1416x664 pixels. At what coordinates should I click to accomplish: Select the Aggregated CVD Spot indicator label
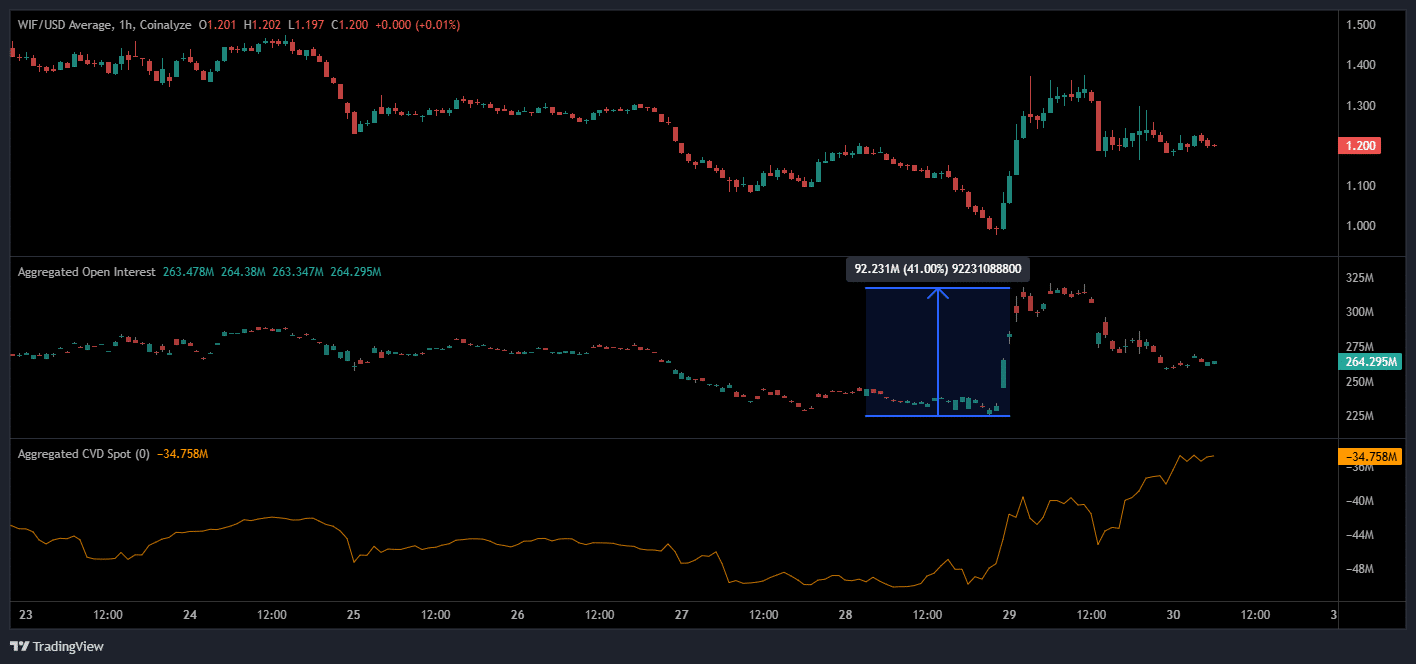83,454
